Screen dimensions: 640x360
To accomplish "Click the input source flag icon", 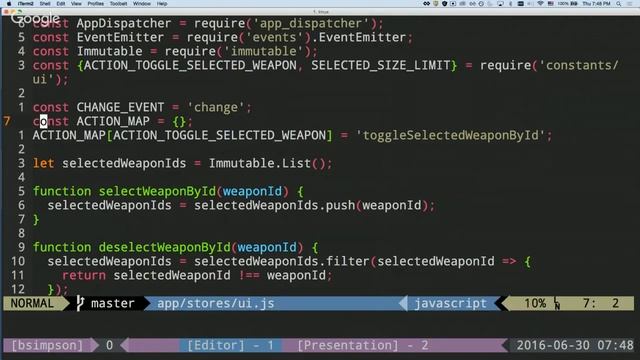I will (551, 4).
